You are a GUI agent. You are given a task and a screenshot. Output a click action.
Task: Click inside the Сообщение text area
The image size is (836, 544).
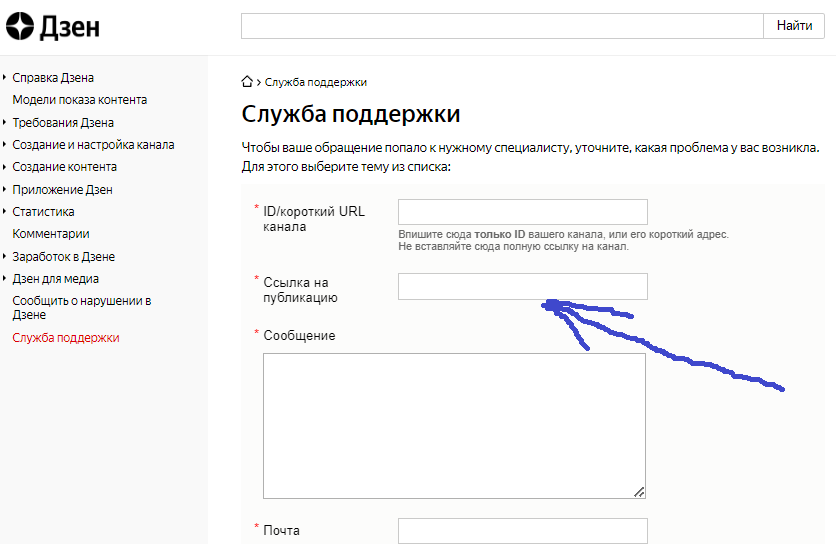point(454,426)
